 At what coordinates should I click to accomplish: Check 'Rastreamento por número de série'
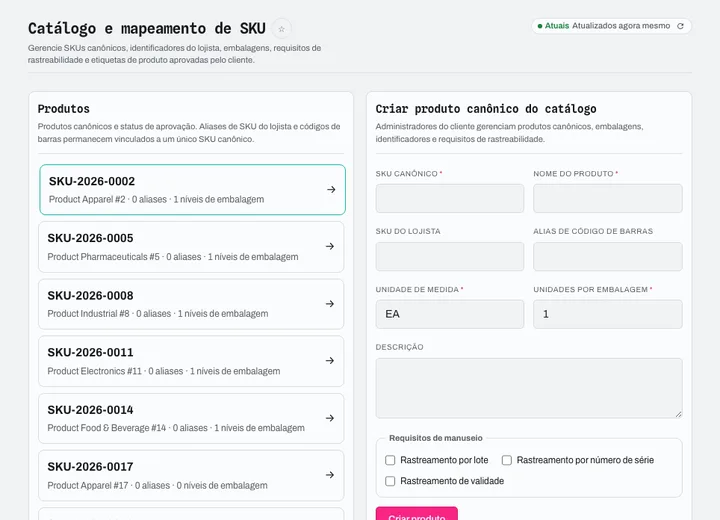click(x=506, y=460)
